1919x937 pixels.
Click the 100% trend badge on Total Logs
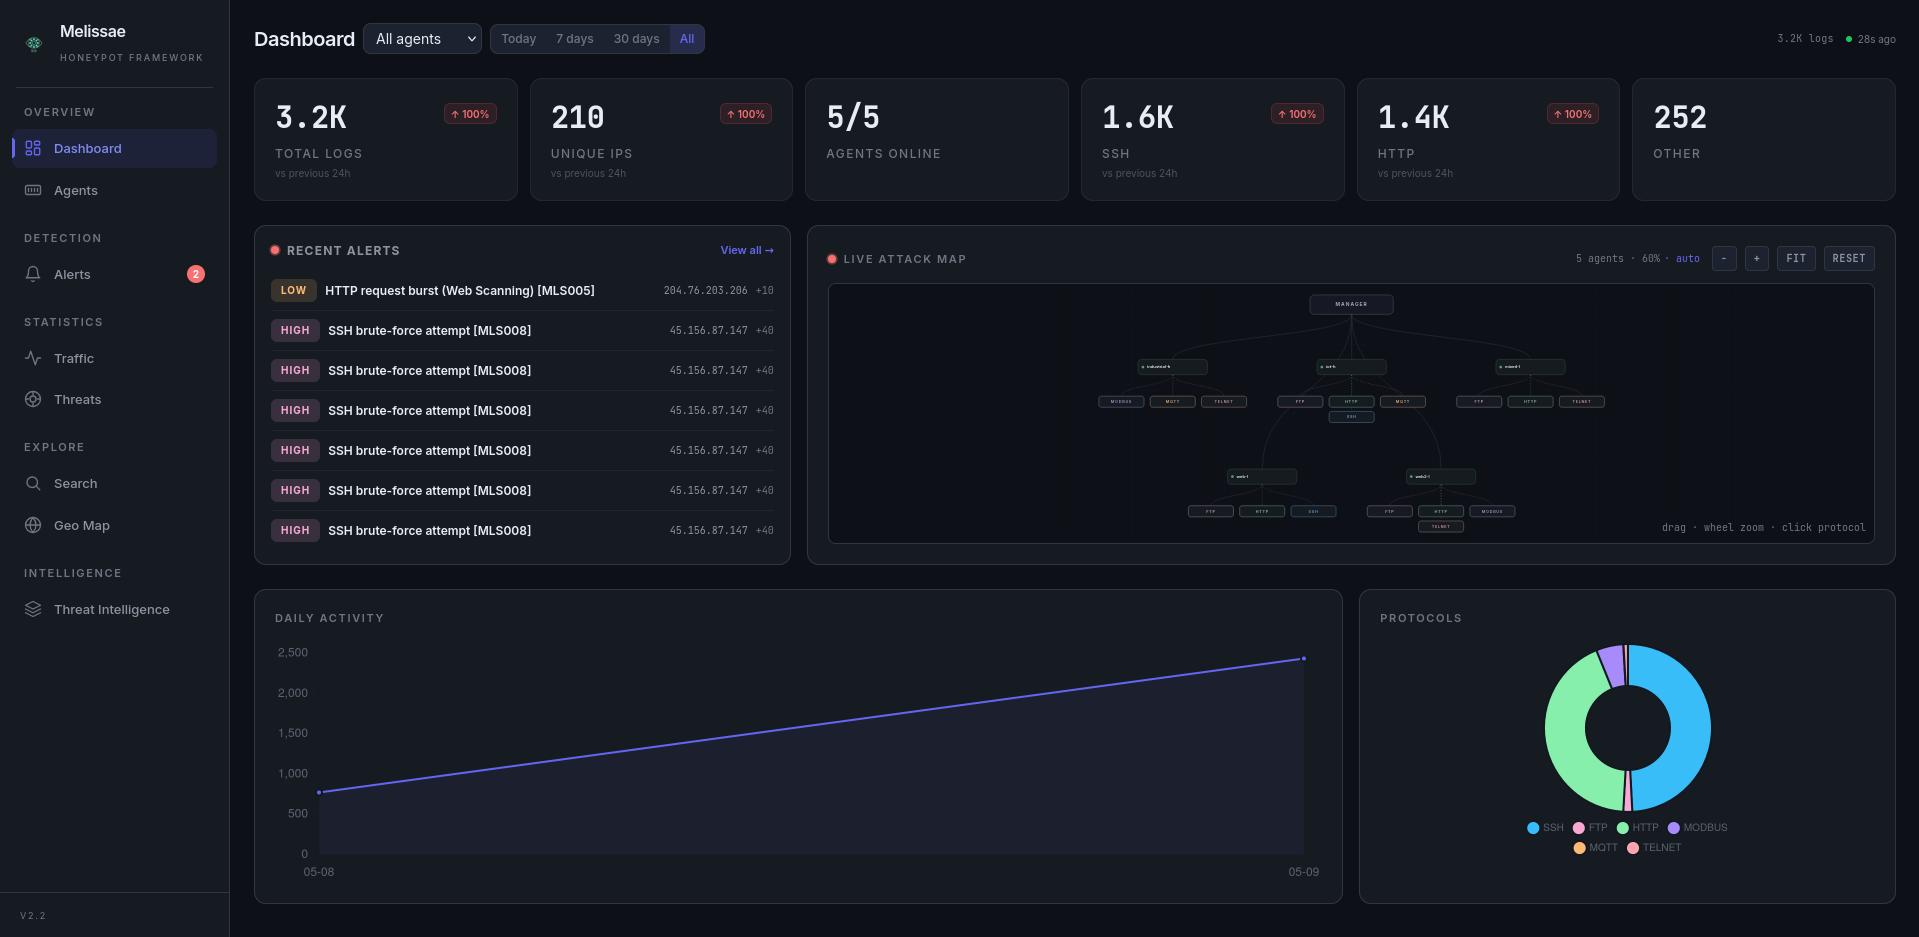click(470, 114)
